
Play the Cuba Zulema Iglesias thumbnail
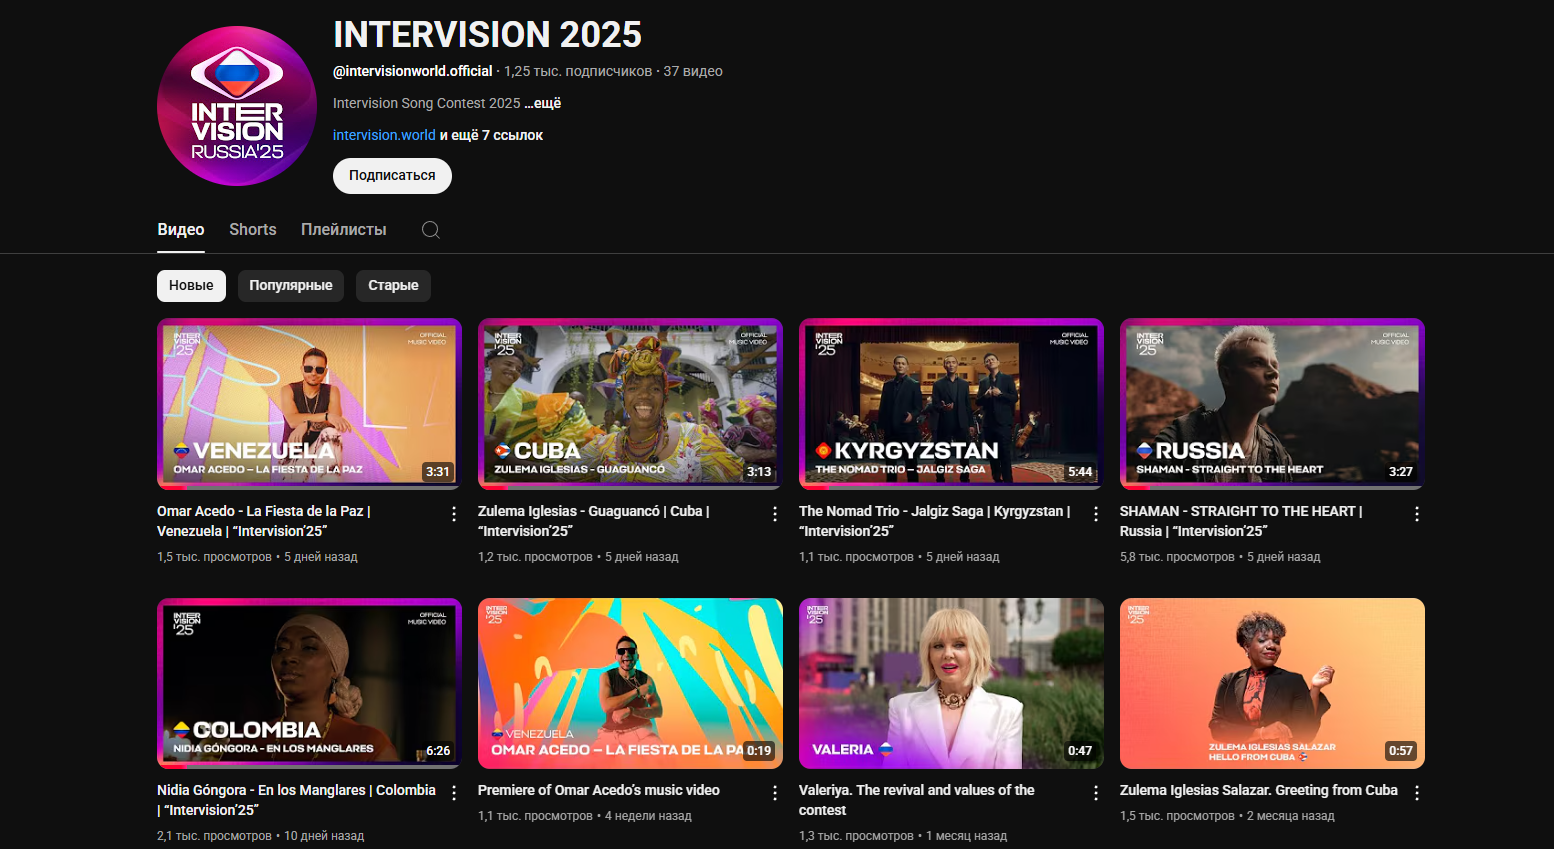[630, 404]
